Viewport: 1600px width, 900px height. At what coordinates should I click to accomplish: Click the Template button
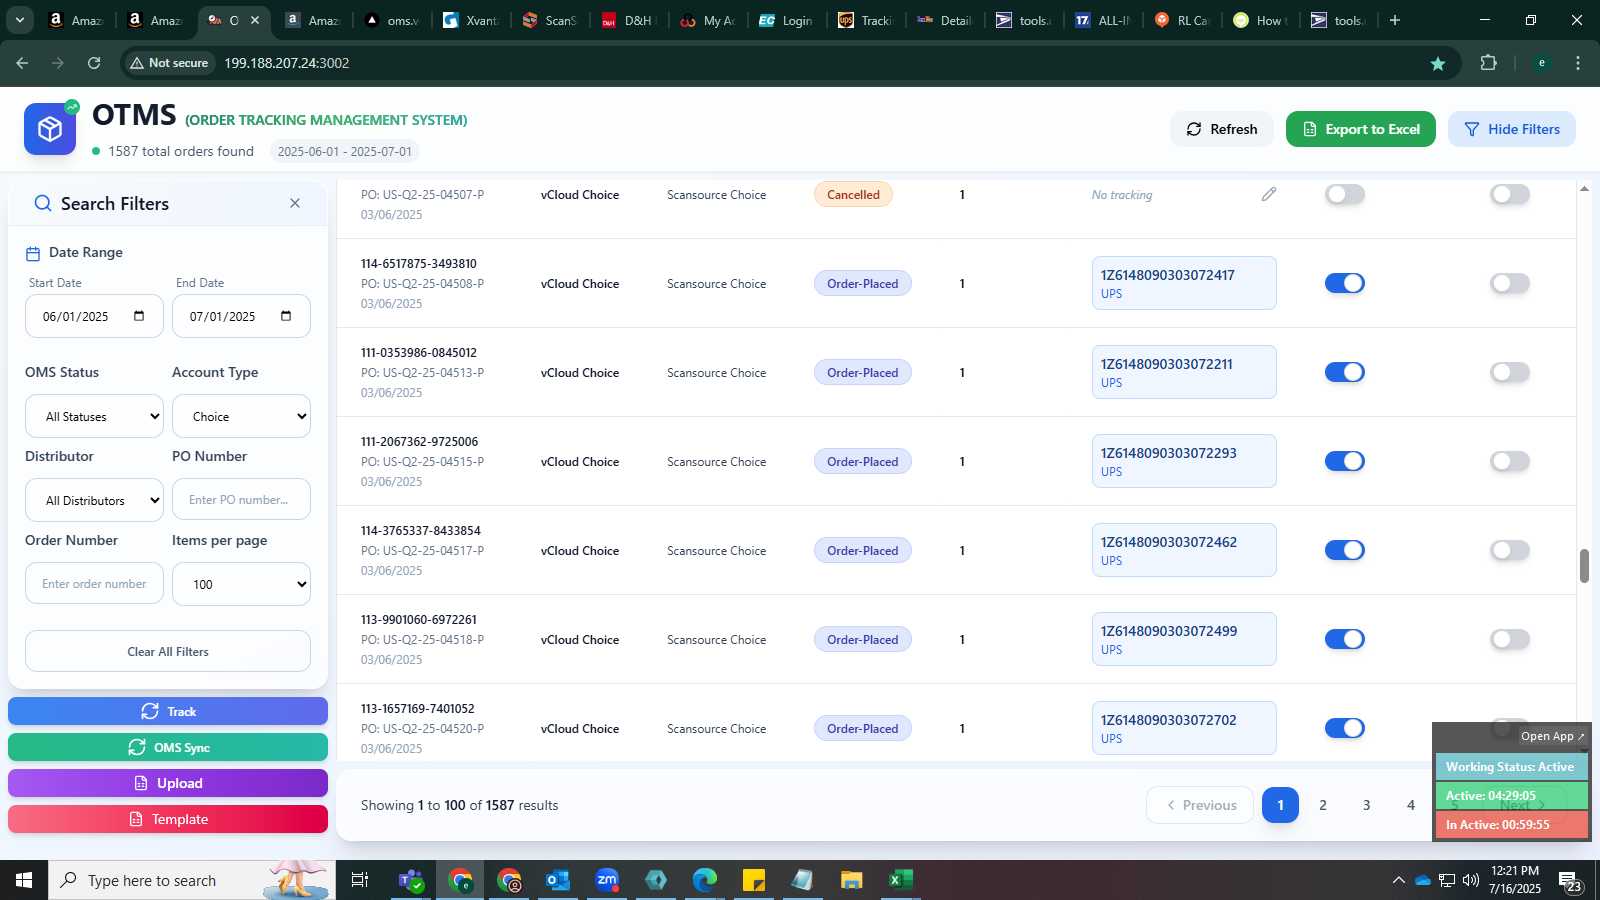click(x=168, y=819)
